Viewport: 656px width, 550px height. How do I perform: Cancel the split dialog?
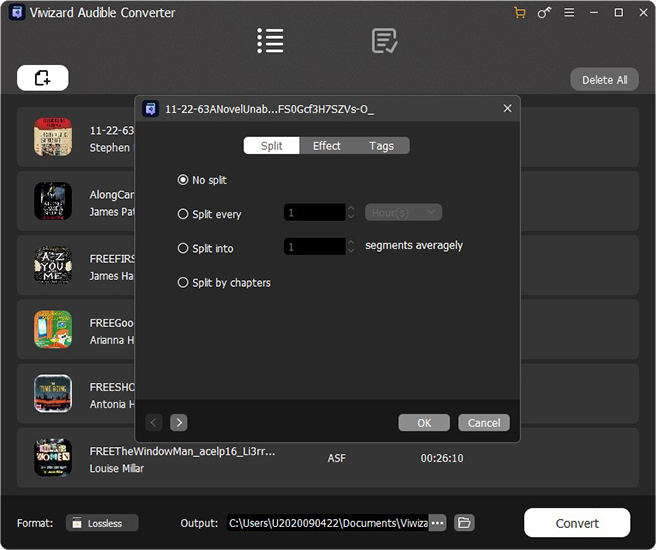pyautogui.click(x=484, y=423)
